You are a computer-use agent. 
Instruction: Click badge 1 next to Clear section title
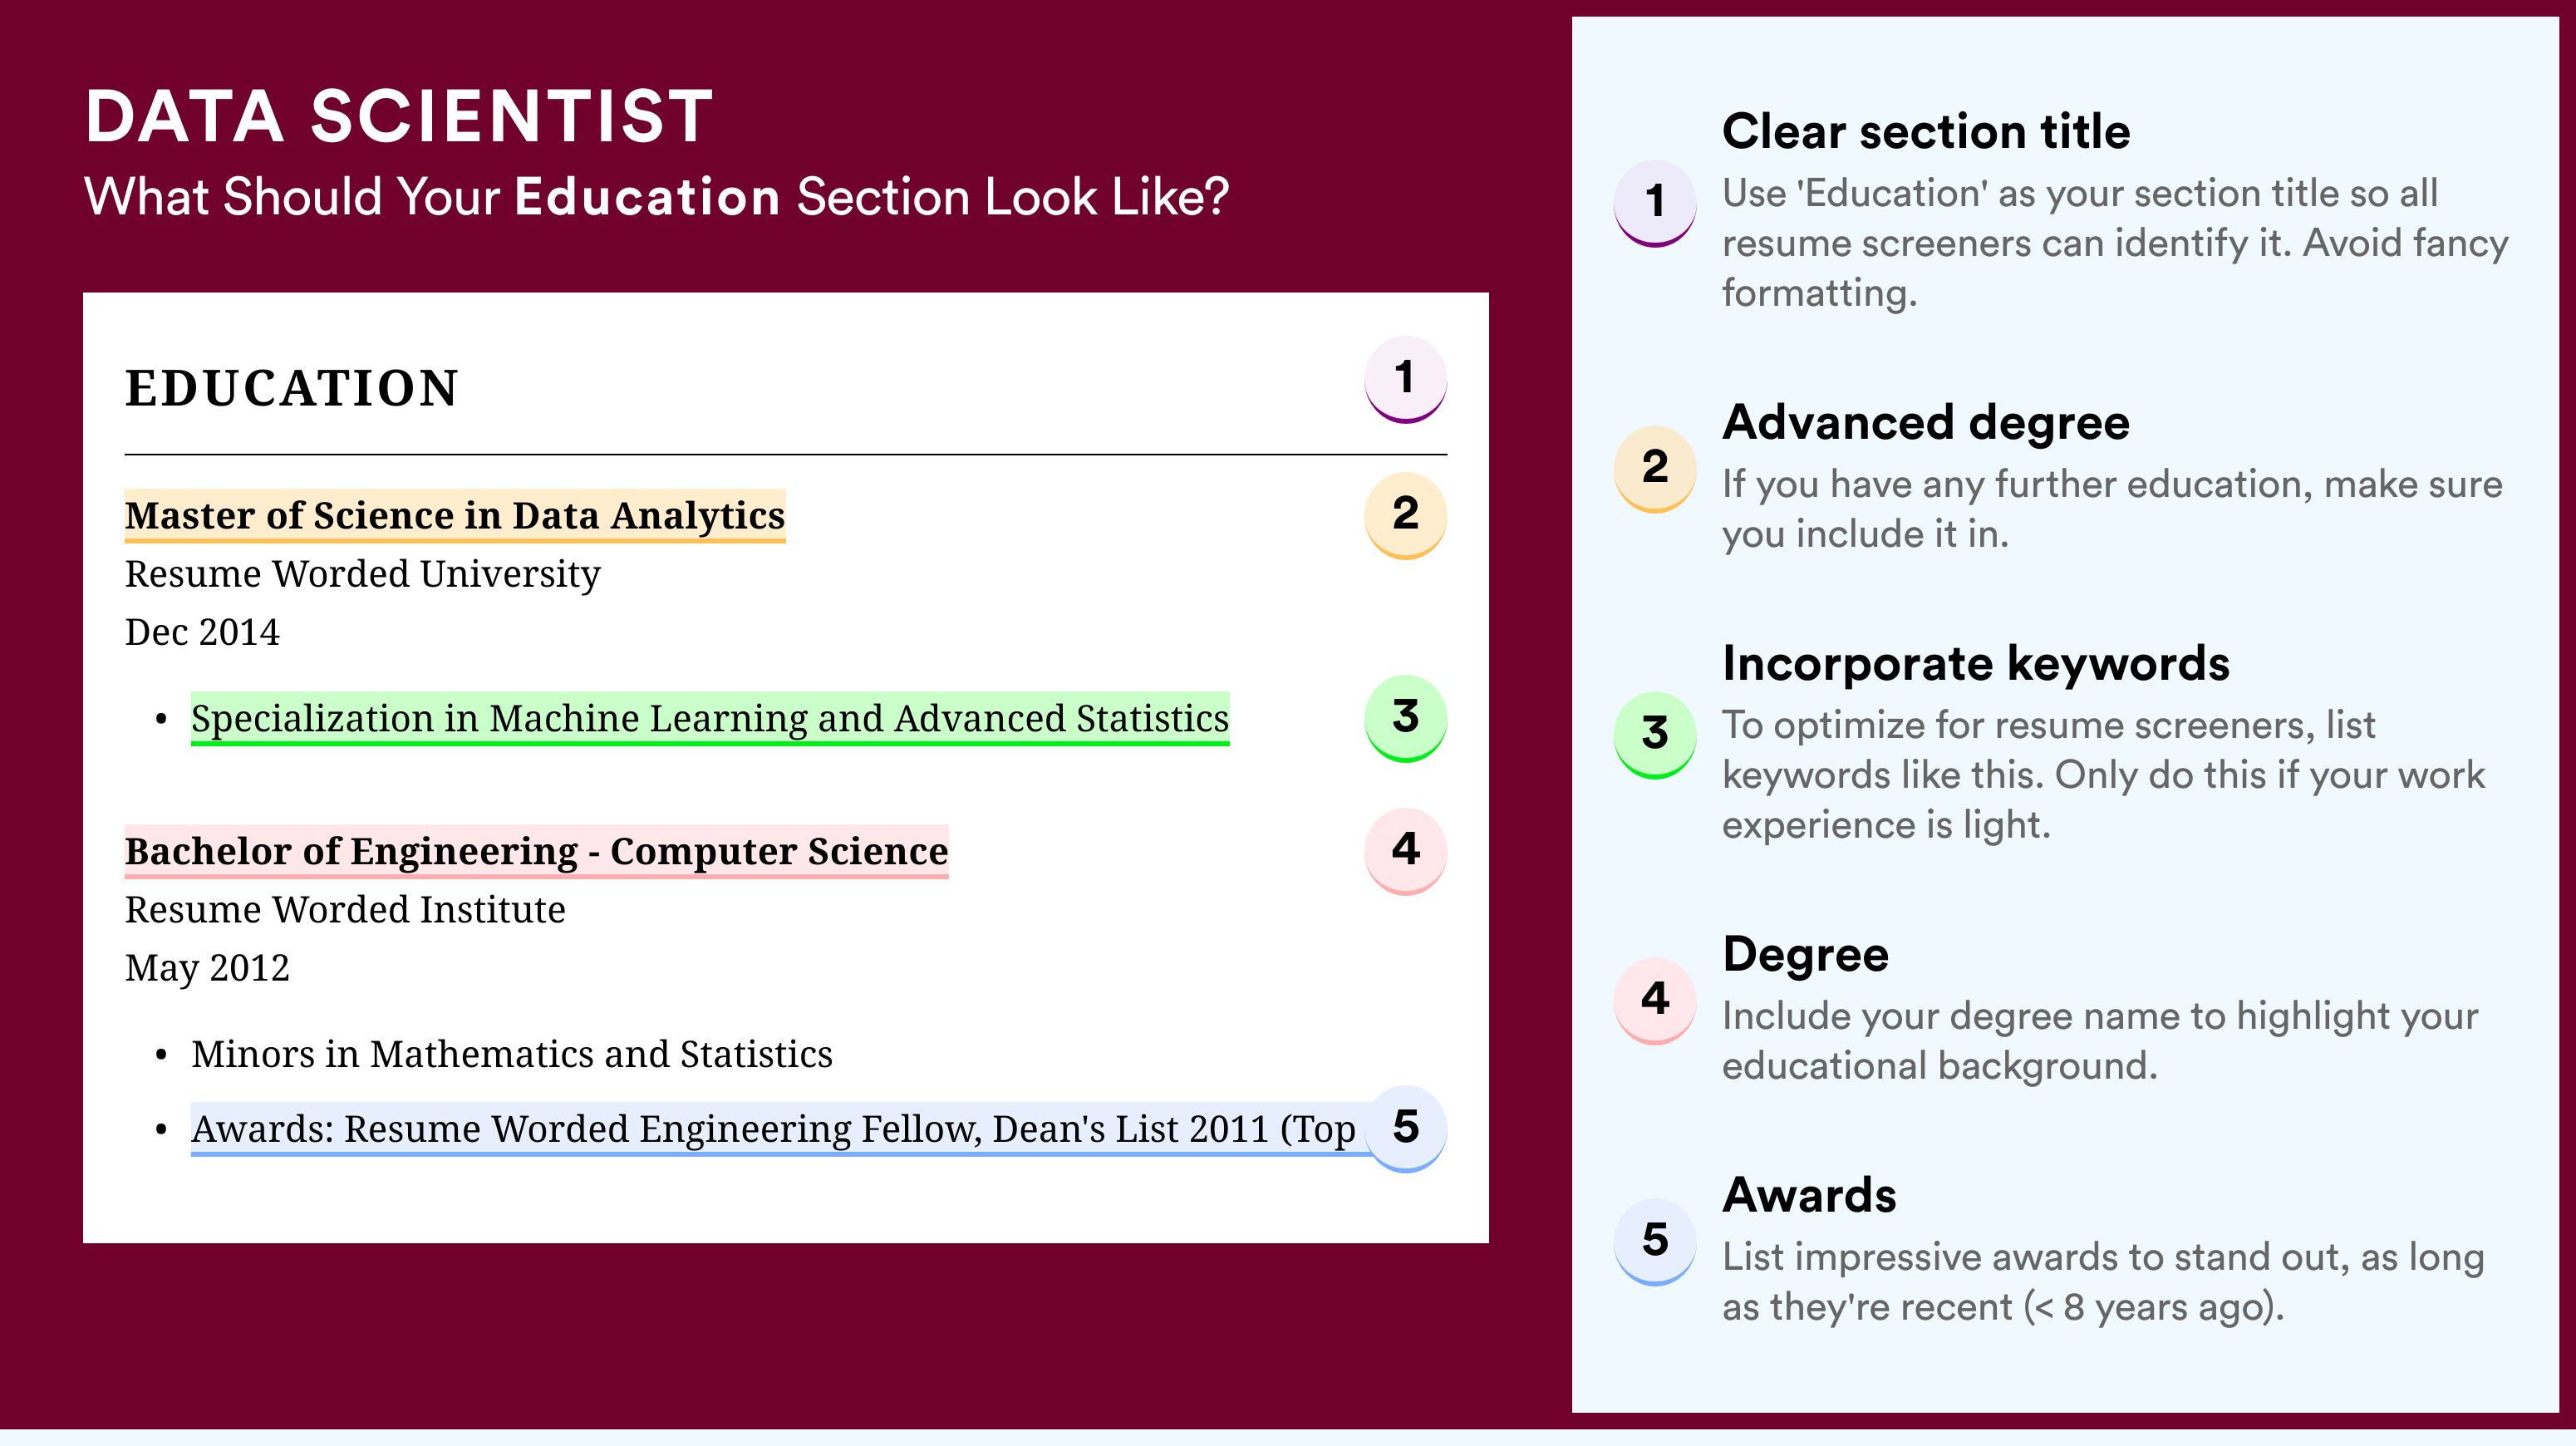pos(1654,203)
